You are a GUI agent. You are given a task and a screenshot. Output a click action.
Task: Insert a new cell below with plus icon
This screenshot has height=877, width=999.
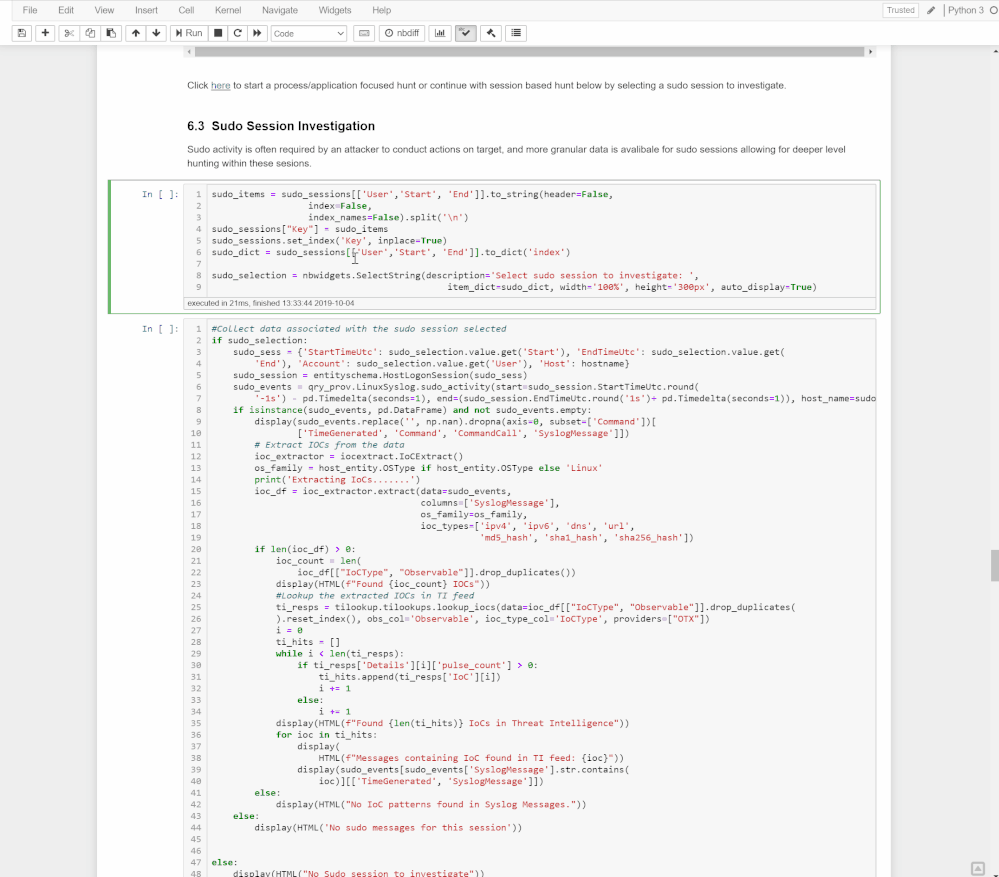45,33
